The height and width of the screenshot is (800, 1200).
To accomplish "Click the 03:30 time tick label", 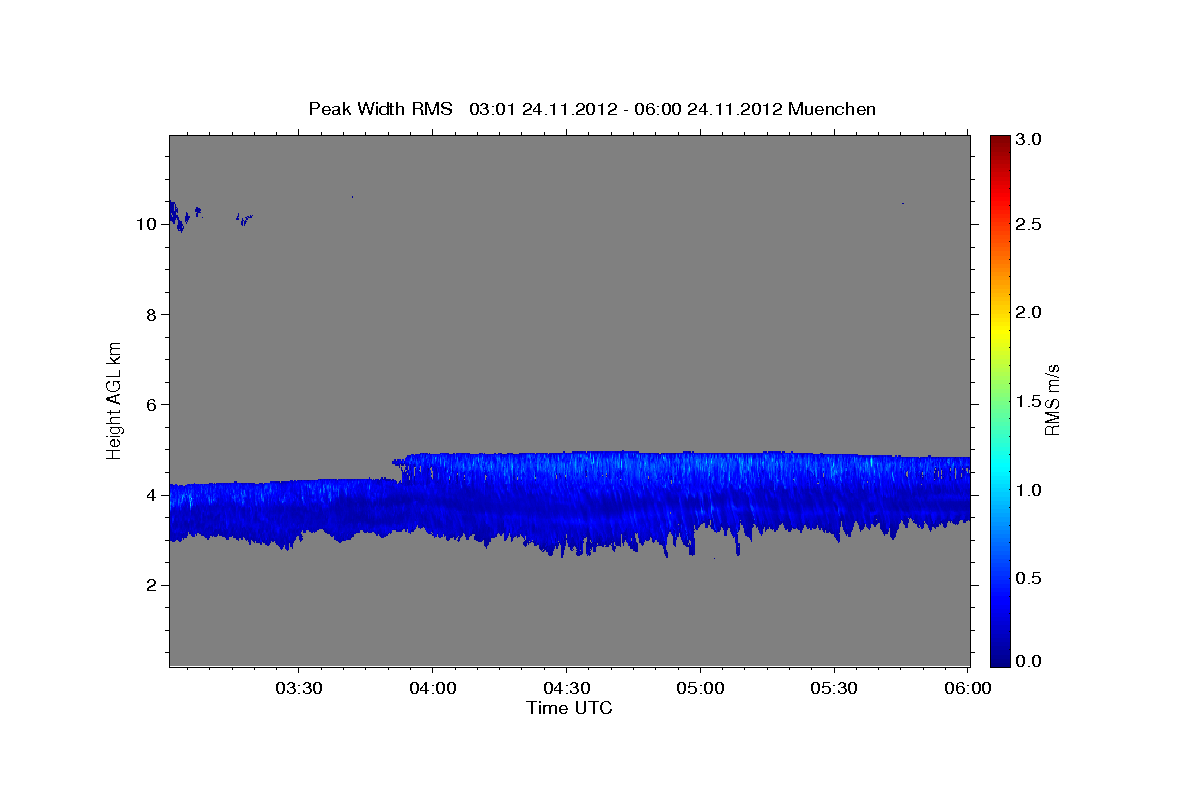I will pyautogui.click(x=298, y=688).
